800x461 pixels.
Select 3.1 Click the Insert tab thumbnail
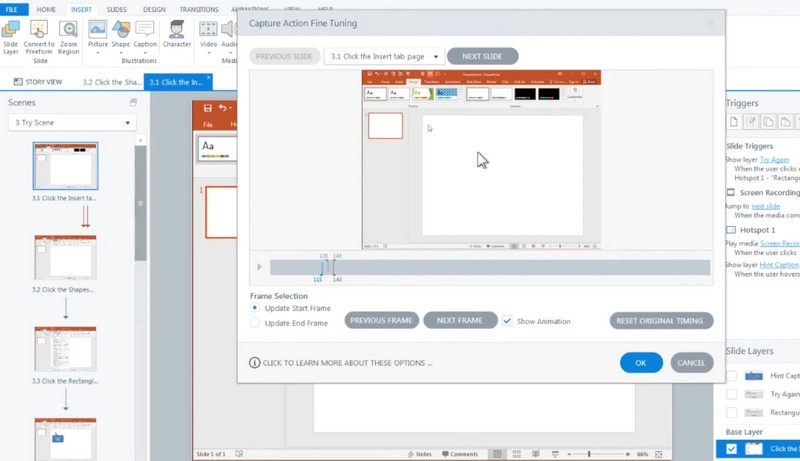[65, 166]
